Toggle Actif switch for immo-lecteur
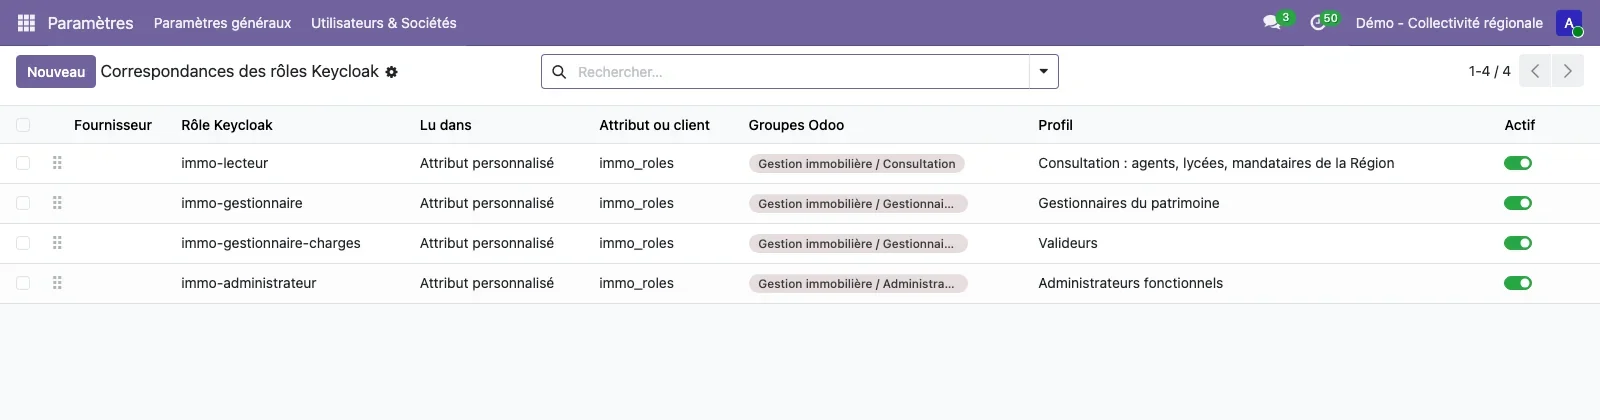The width and height of the screenshot is (1600, 420). 1518,163
